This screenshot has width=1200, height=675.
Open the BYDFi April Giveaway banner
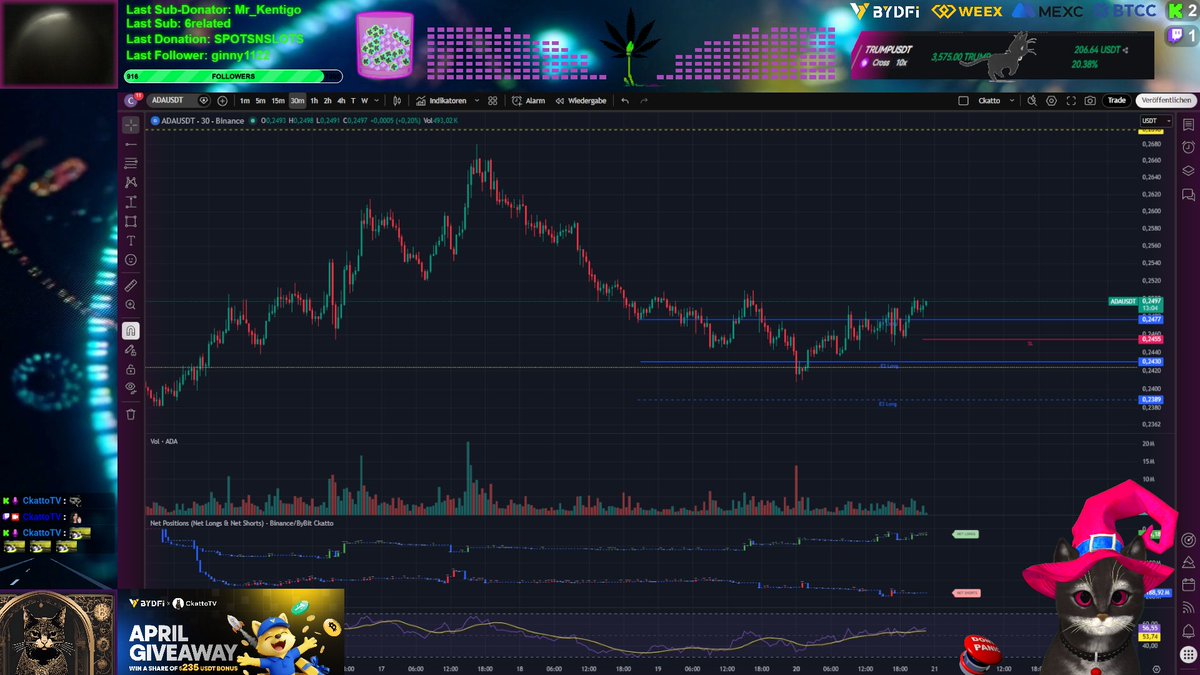coord(231,631)
